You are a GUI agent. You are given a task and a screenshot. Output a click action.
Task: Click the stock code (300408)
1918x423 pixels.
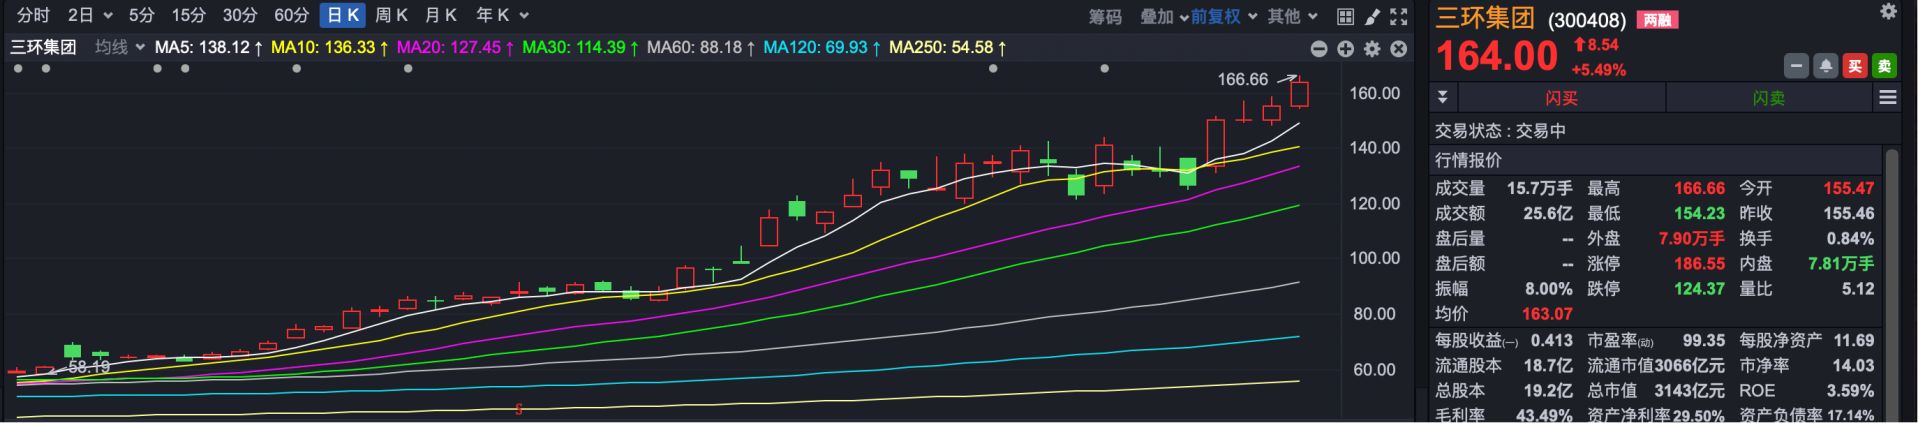tap(1588, 19)
